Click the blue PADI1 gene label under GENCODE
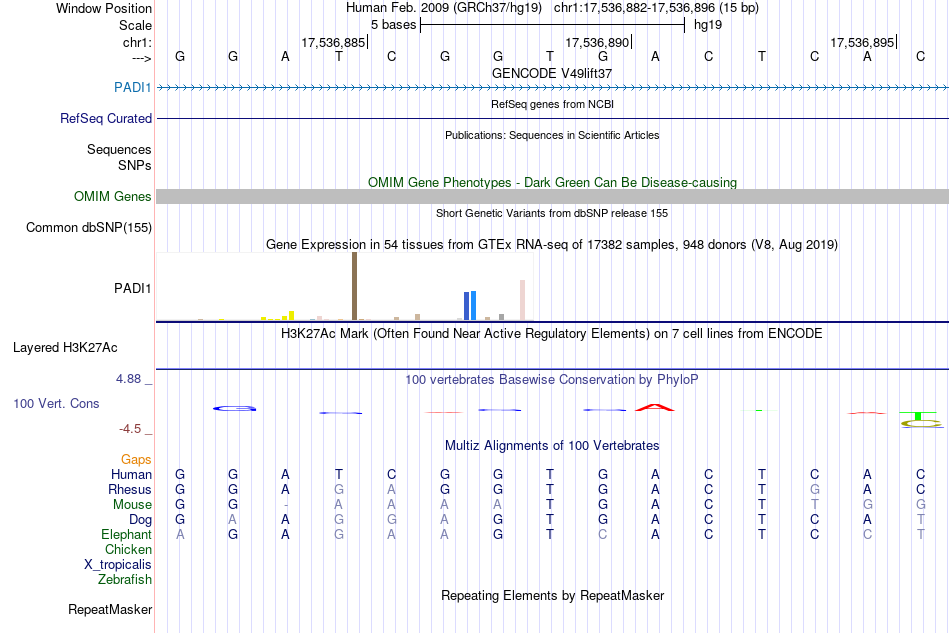This screenshot has height=633, width=950. pos(133,87)
